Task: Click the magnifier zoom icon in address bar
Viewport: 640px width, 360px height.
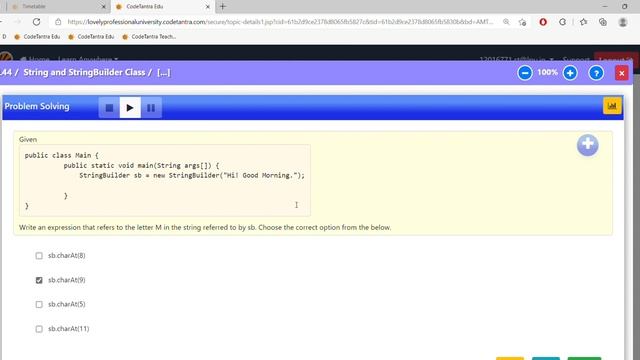Action: (x=506, y=22)
